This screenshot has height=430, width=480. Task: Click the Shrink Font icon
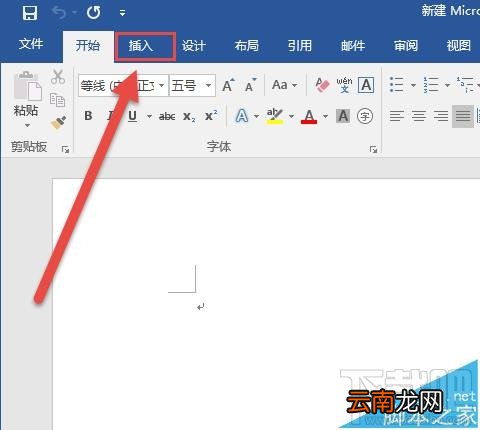pos(250,85)
